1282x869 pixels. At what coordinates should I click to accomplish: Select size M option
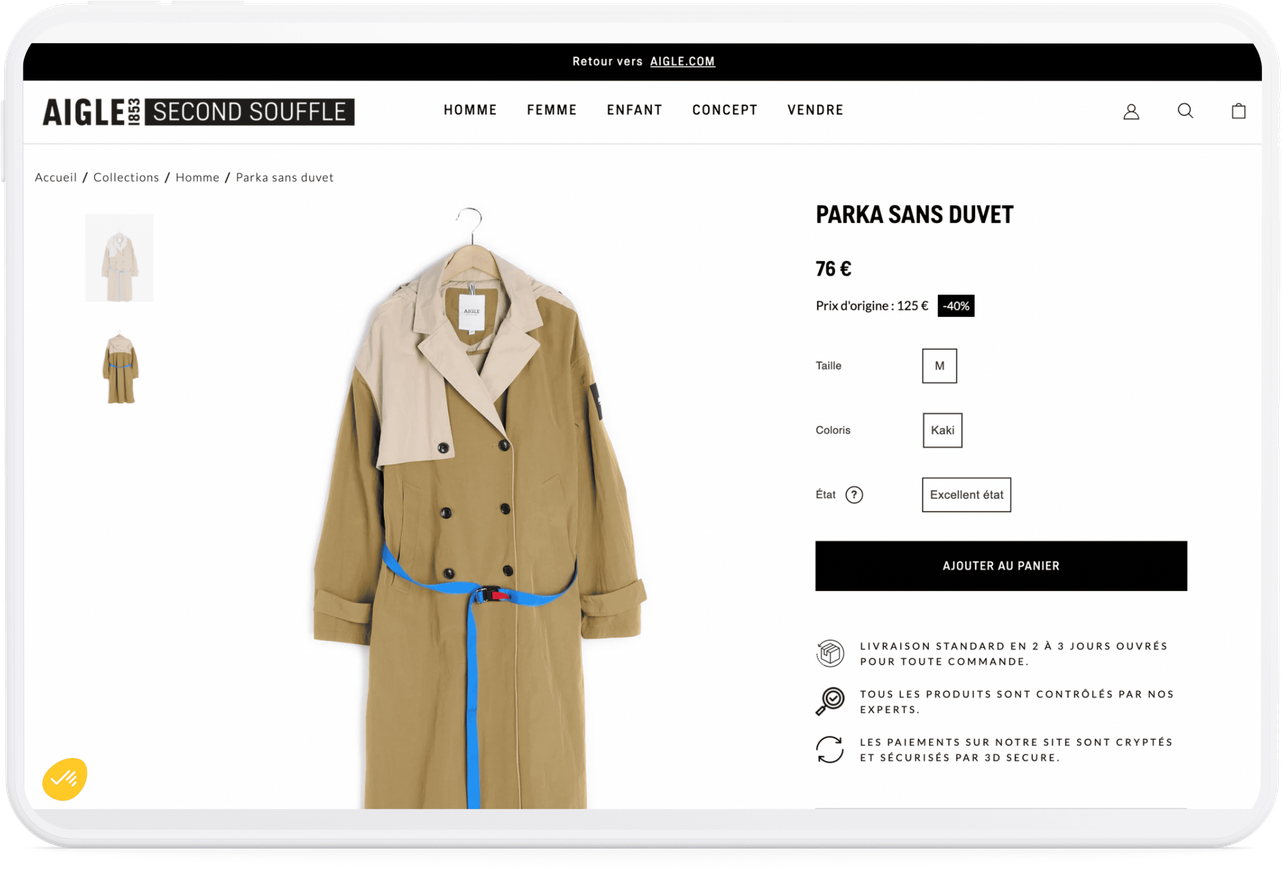point(939,366)
